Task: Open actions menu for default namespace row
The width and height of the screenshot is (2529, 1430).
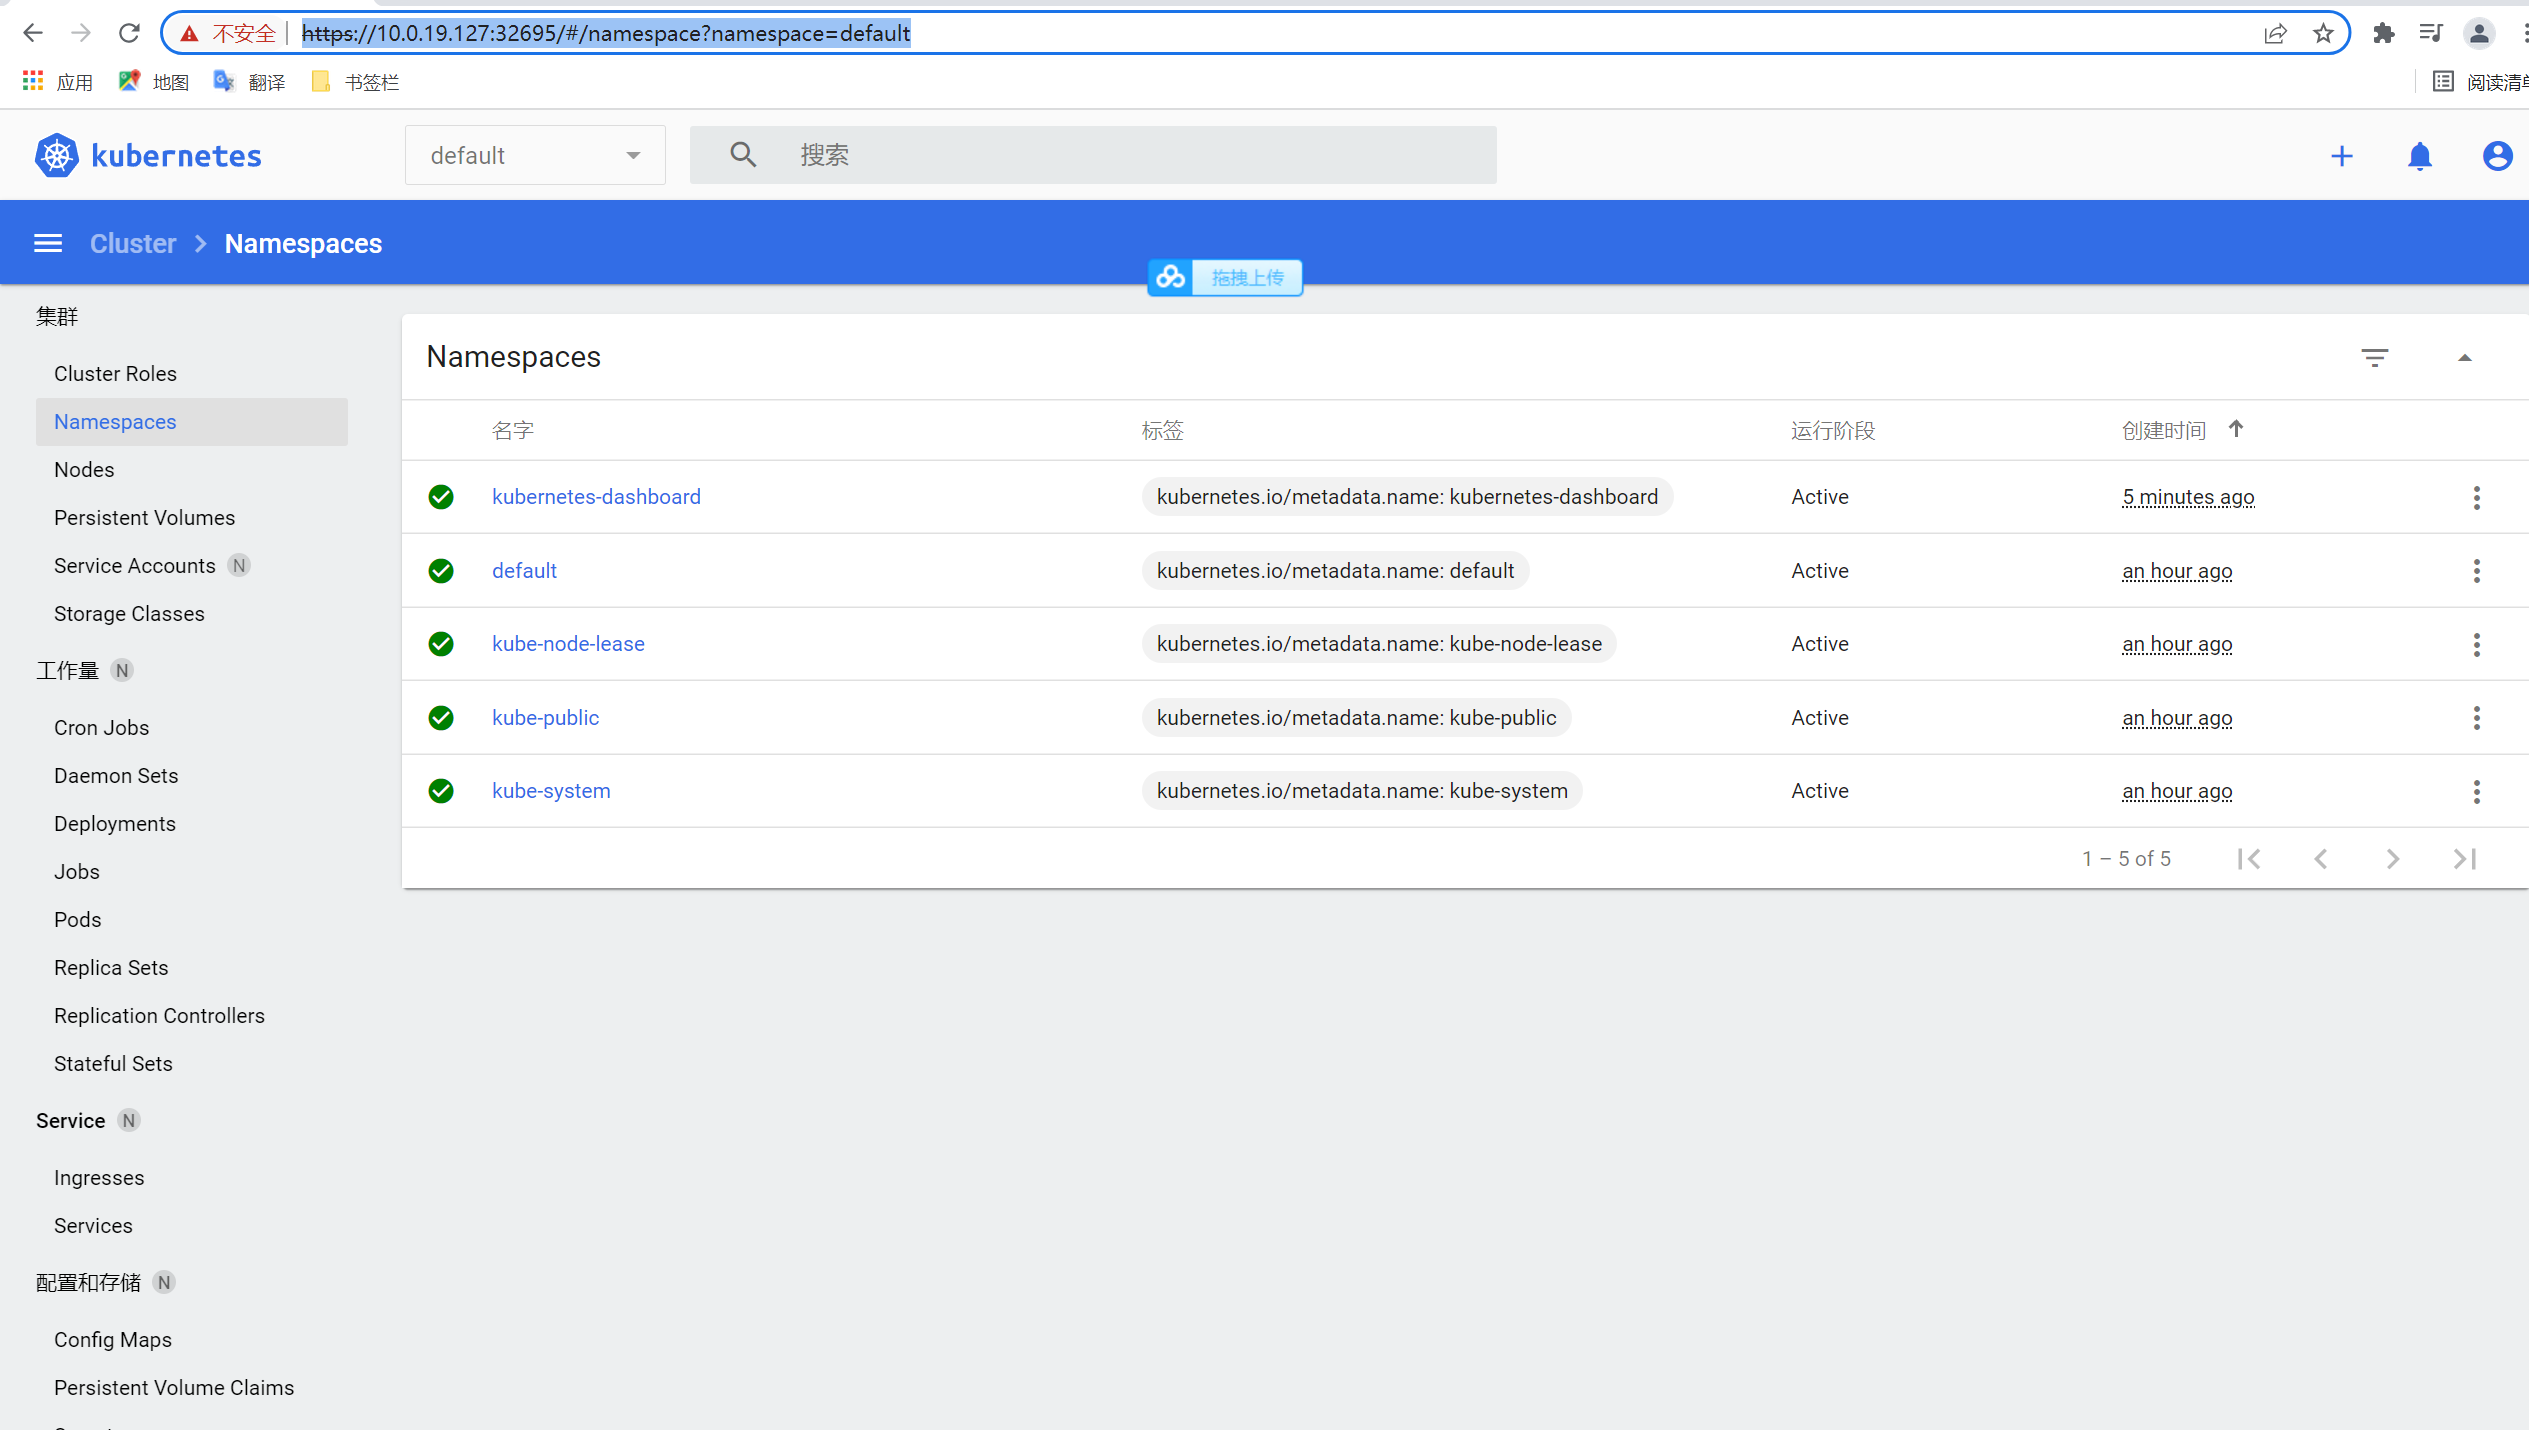Action: 2477,571
